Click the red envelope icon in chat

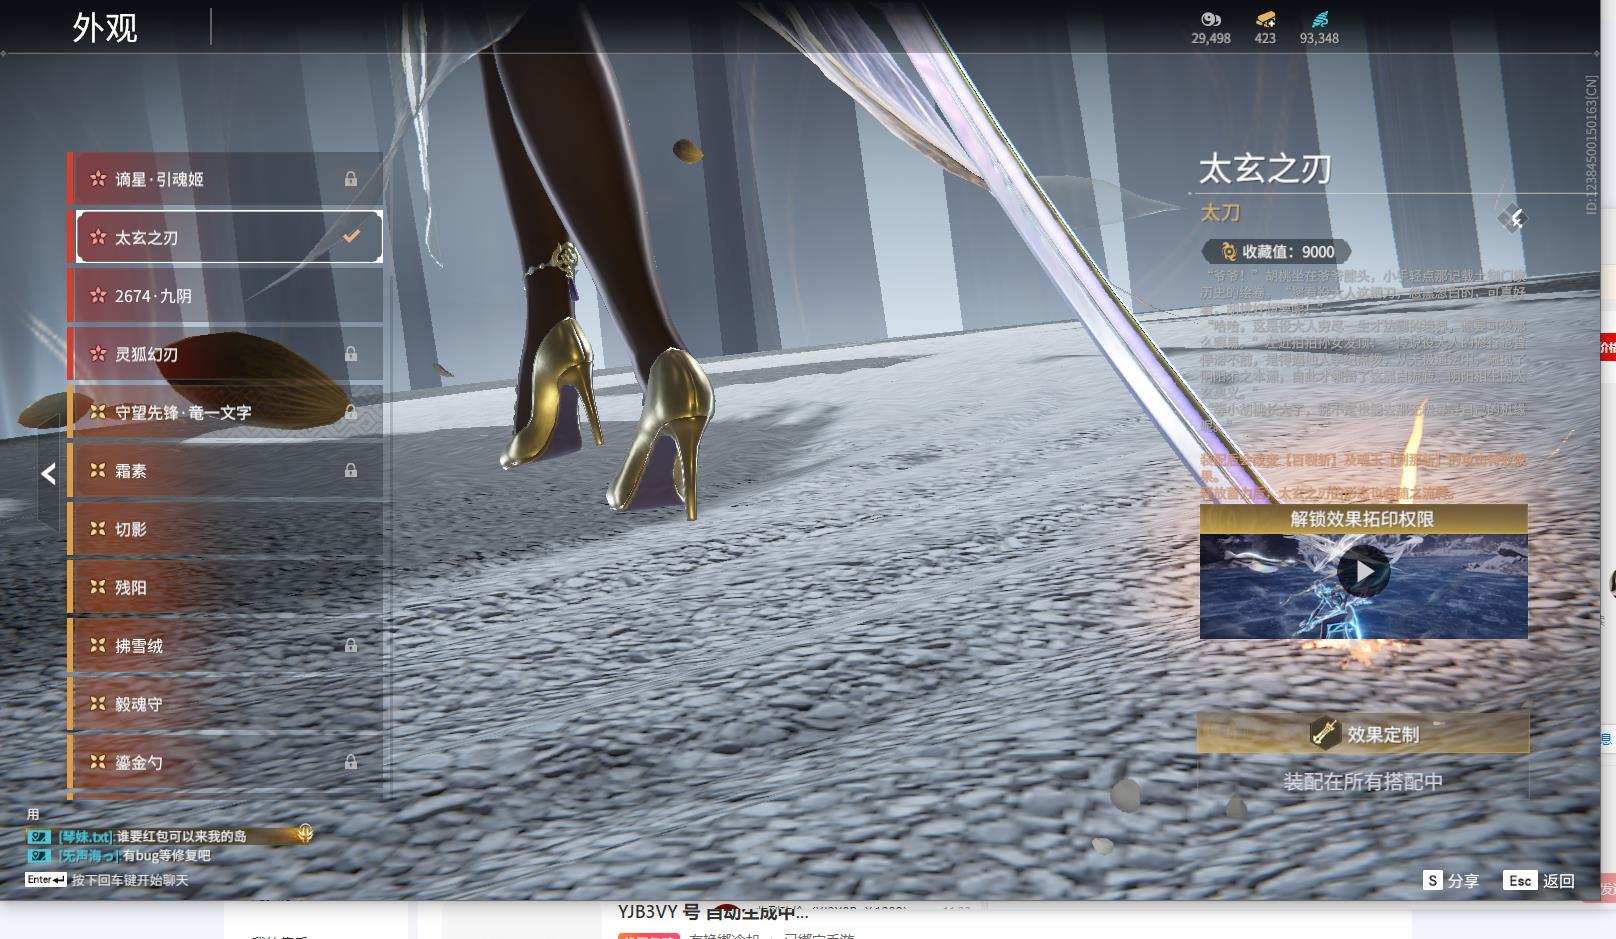point(305,832)
